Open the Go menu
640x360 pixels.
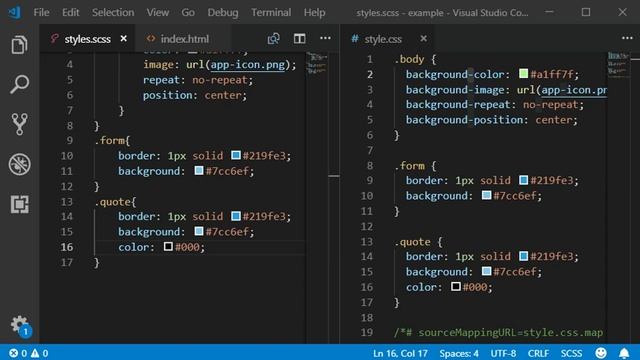click(x=188, y=13)
